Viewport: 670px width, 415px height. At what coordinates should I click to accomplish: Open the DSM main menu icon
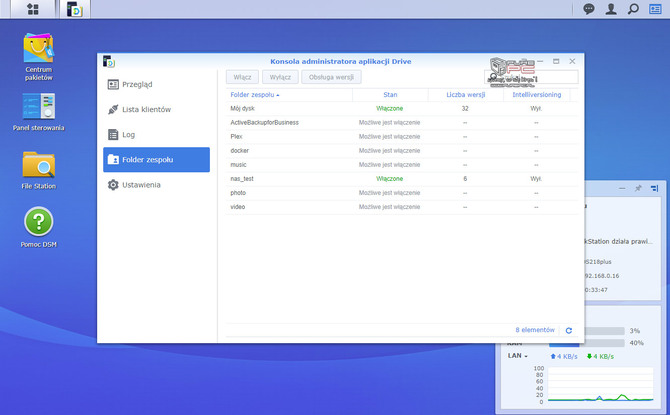click(x=33, y=9)
